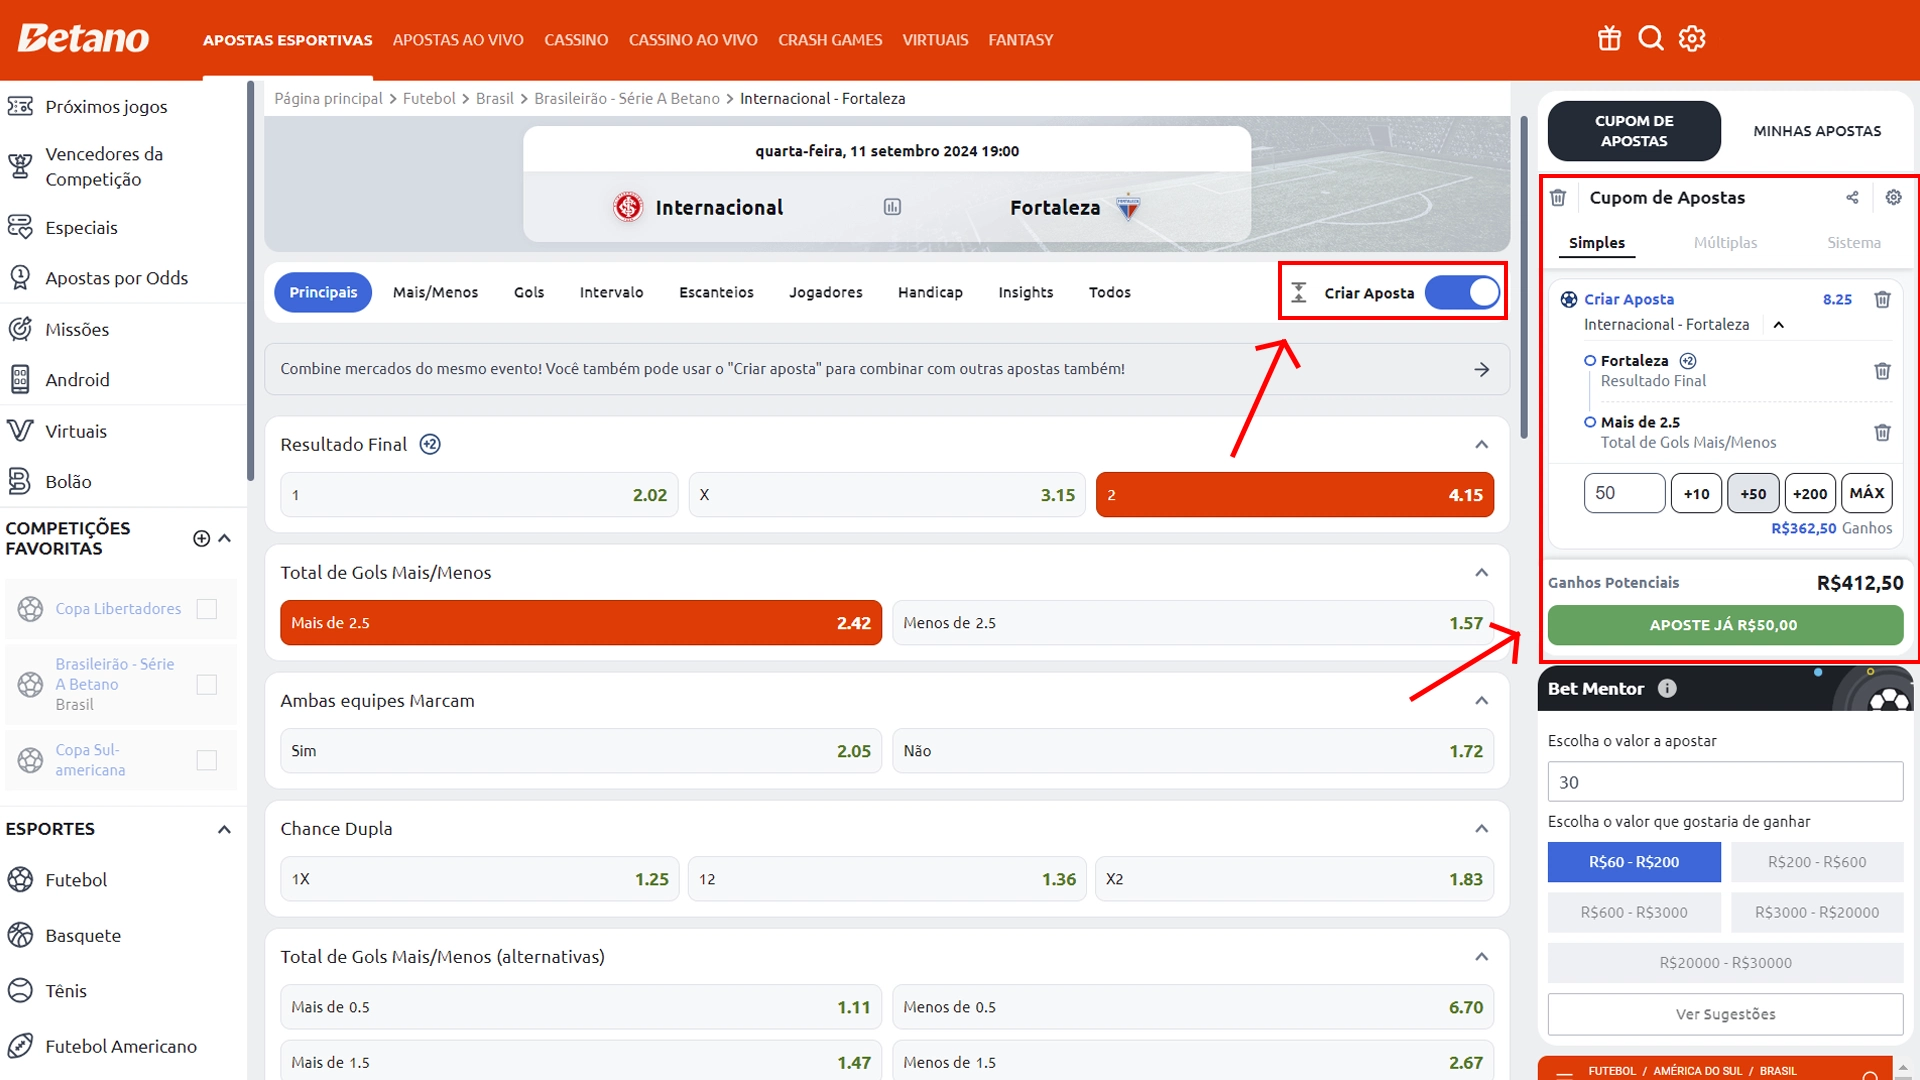Viewport: 1920px width, 1080px height.
Task: Open the Minhas Apostas tab
Action: point(1817,131)
